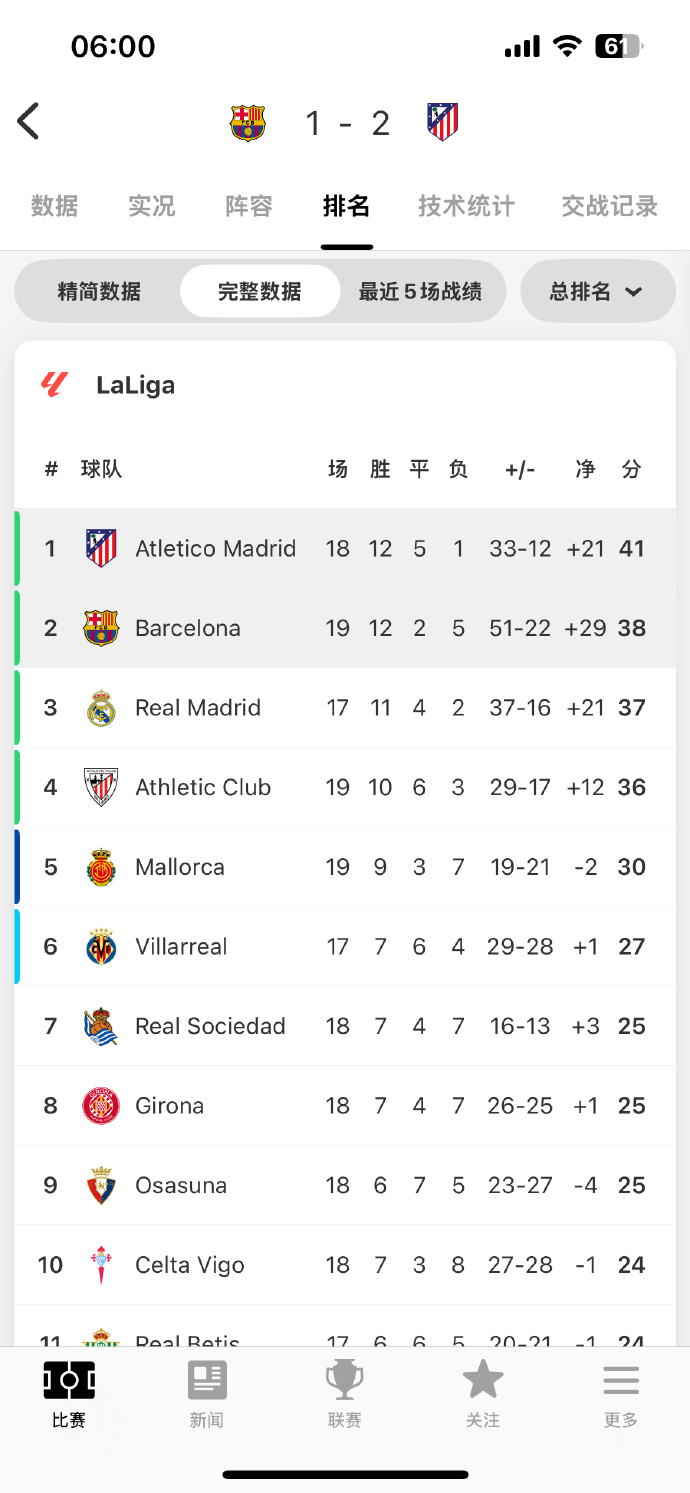Switch to 最近5场战绩 view
This screenshot has width=690, height=1493.
[420, 292]
